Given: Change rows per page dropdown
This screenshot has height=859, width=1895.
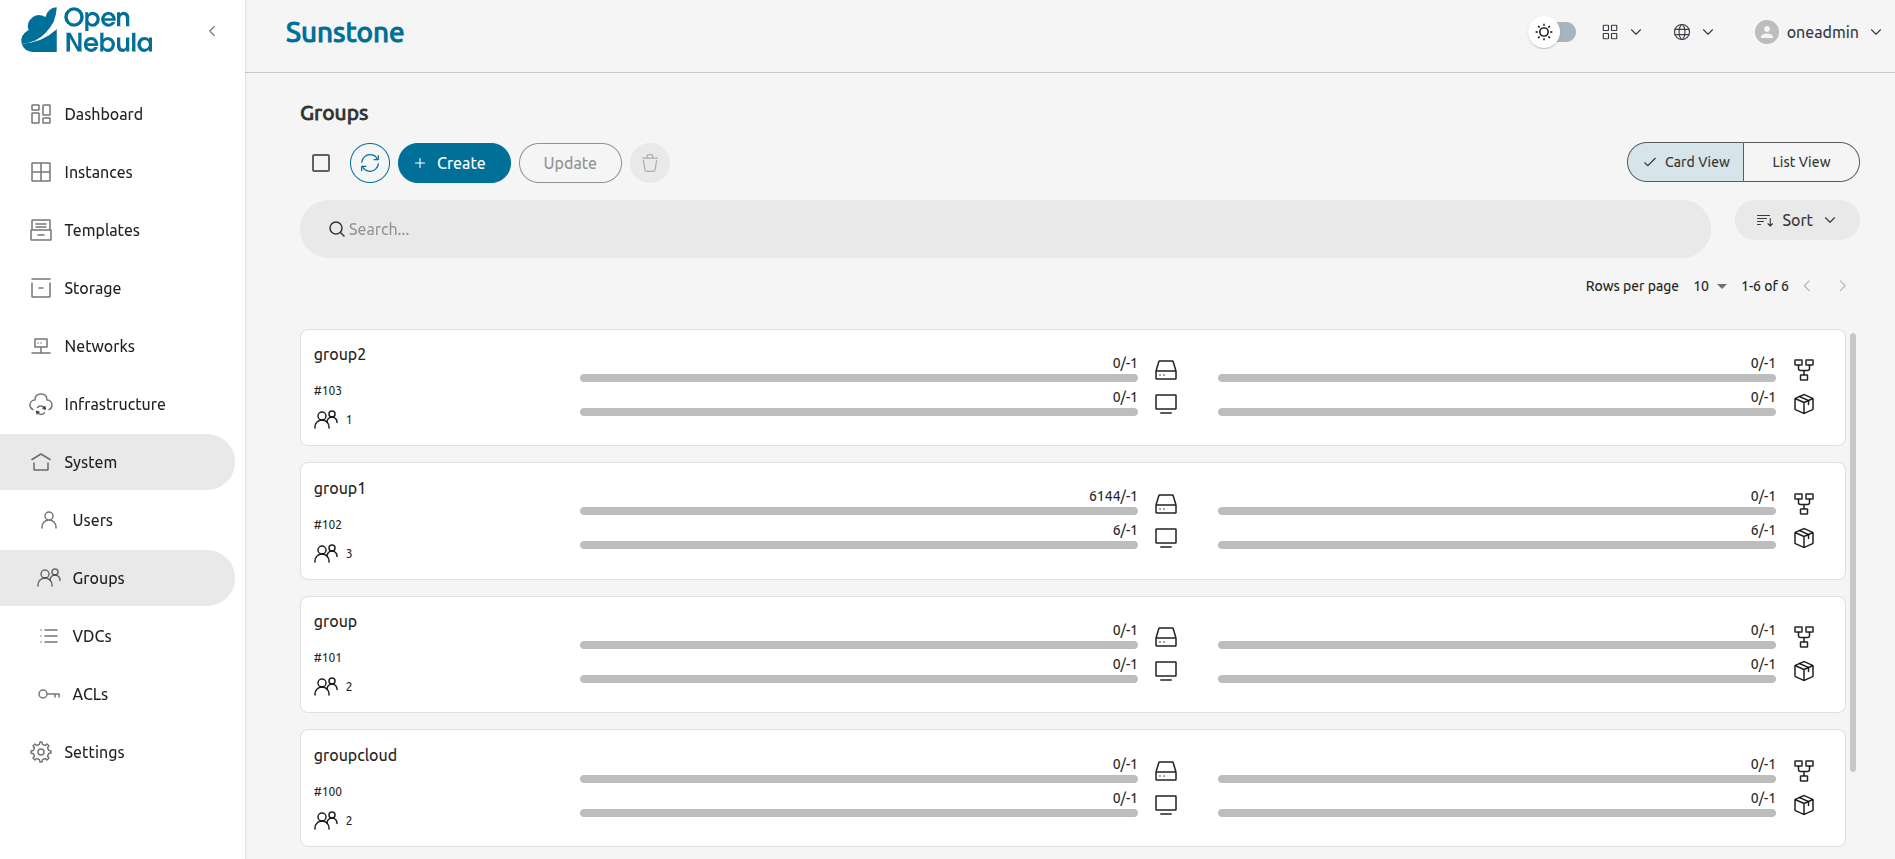Looking at the screenshot, I should point(1710,286).
